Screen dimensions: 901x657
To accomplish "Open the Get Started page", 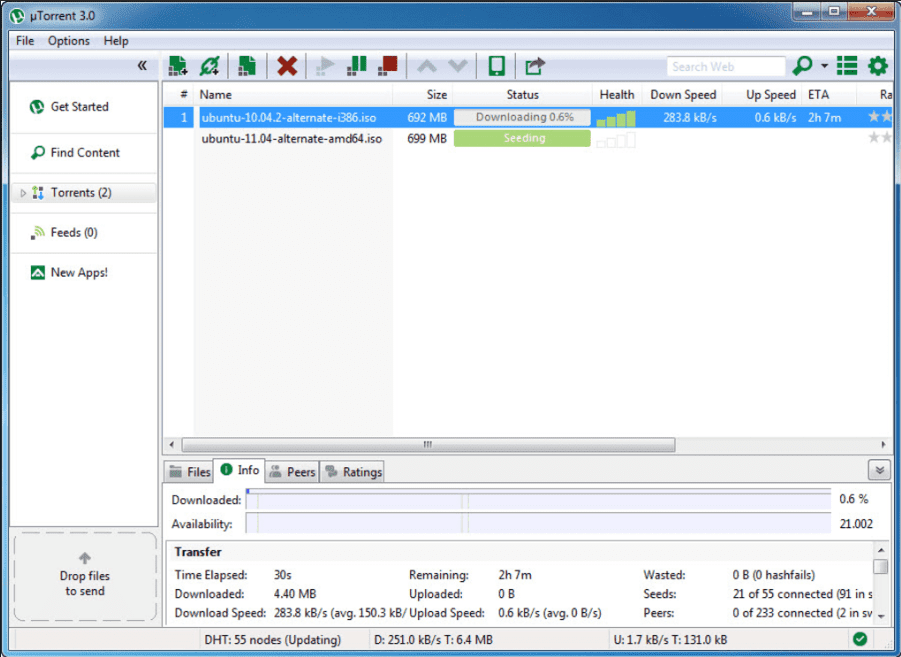I will point(84,107).
